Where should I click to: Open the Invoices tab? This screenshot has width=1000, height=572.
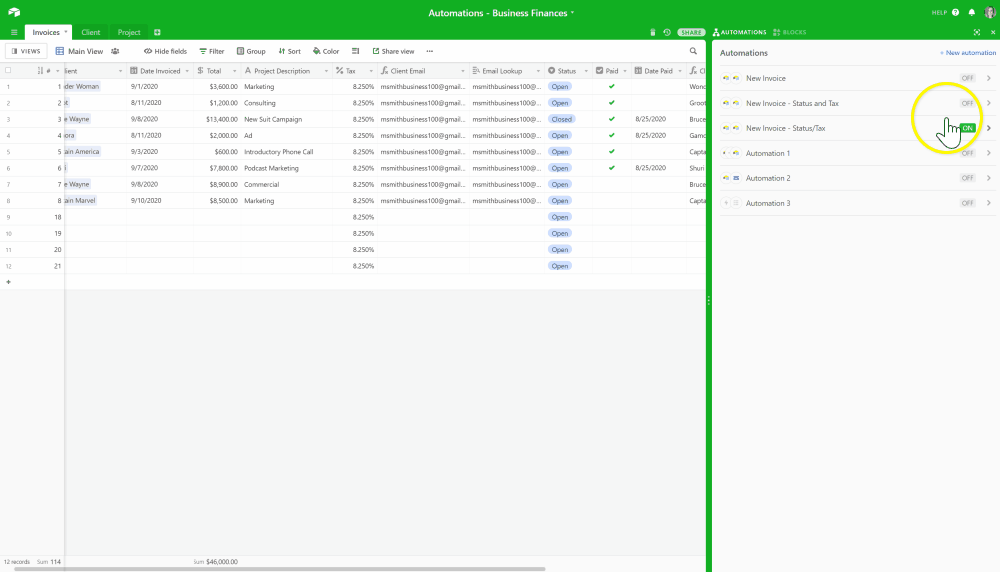(x=48, y=32)
